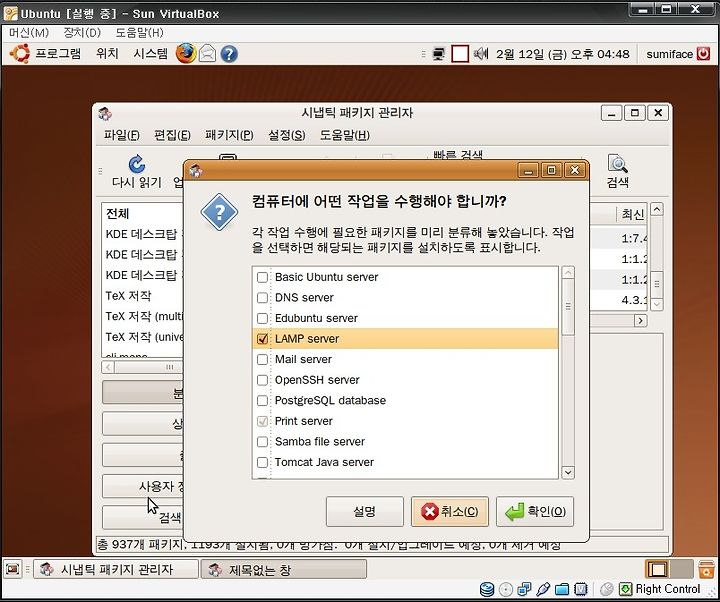The image size is (720, 602).
Task: Click the package list scroll up arrow
Action: coord(657,209)
